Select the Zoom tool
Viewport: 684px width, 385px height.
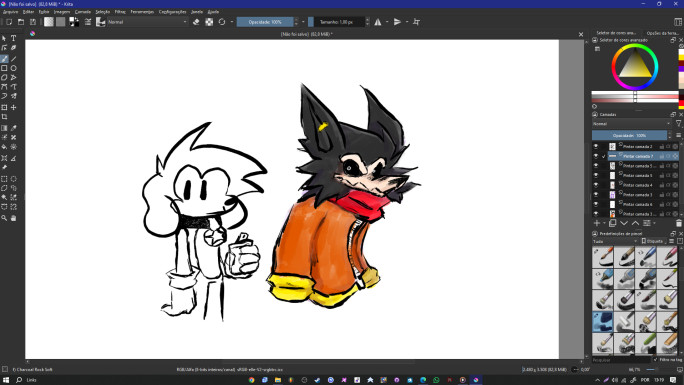tap(4, 218)
